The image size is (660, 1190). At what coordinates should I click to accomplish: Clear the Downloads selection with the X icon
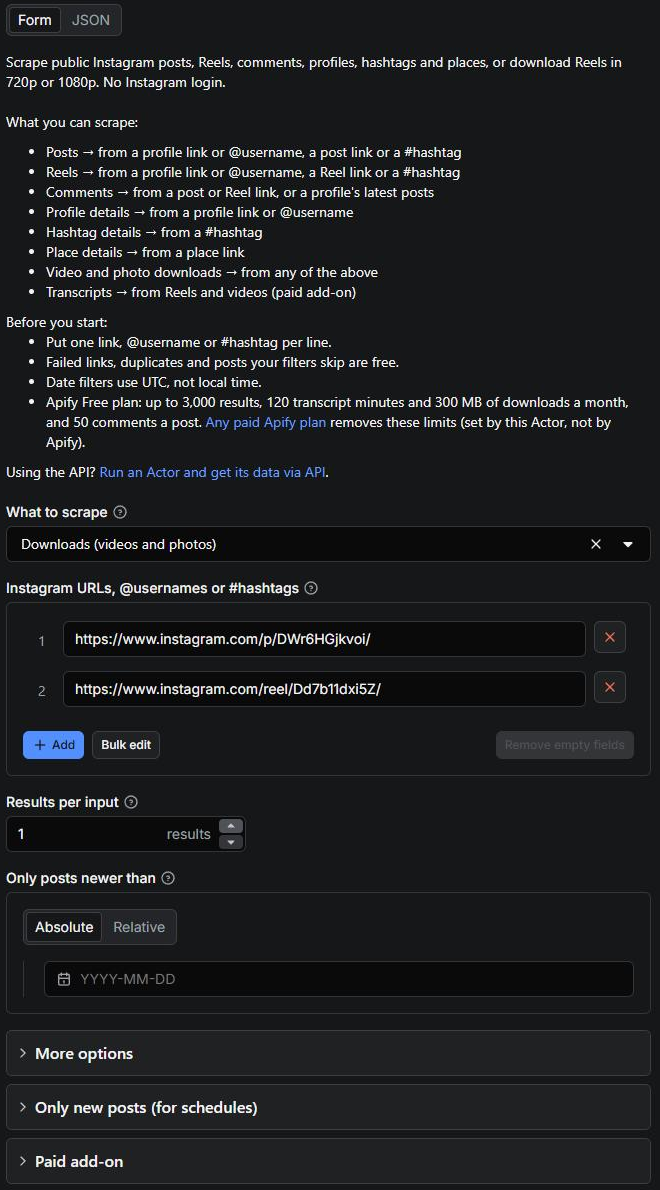[x=596, y=544]
